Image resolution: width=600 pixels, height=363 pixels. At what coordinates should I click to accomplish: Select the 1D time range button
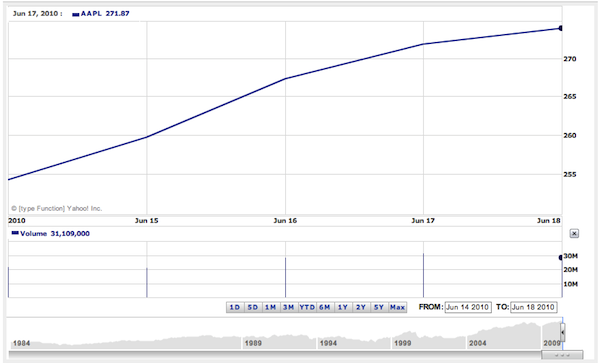(x=235, y=307)
